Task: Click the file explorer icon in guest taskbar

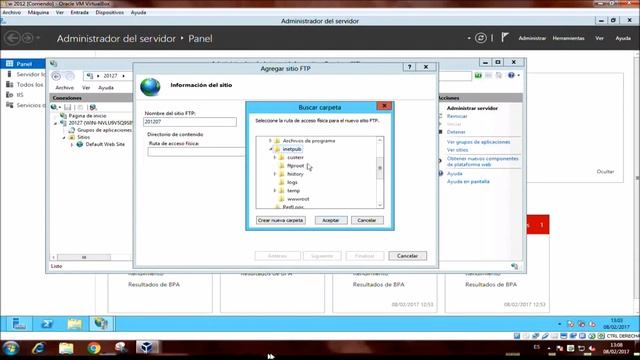Action: 74,324
